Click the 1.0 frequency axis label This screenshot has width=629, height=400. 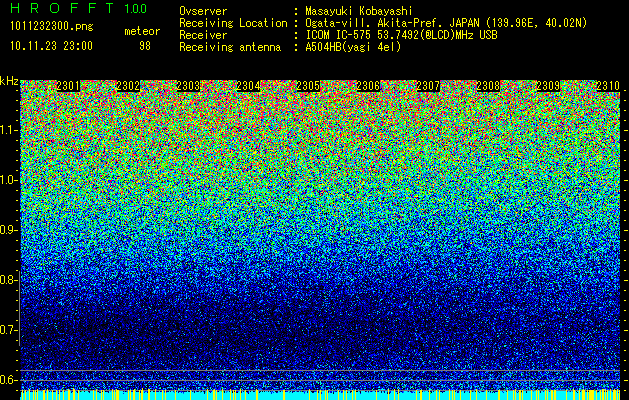click(x=9, y=180)
